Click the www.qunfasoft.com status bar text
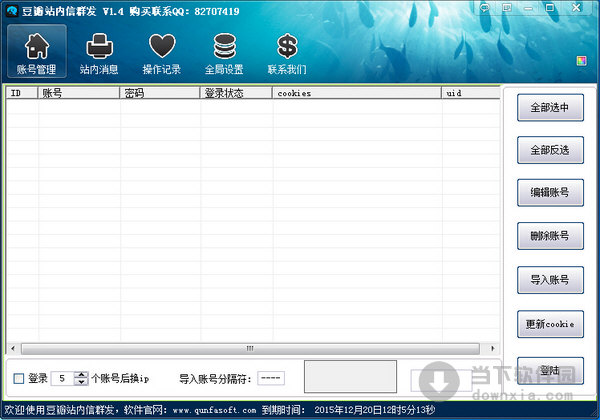This screenshot has height=420, width=600. coord(214,410)
